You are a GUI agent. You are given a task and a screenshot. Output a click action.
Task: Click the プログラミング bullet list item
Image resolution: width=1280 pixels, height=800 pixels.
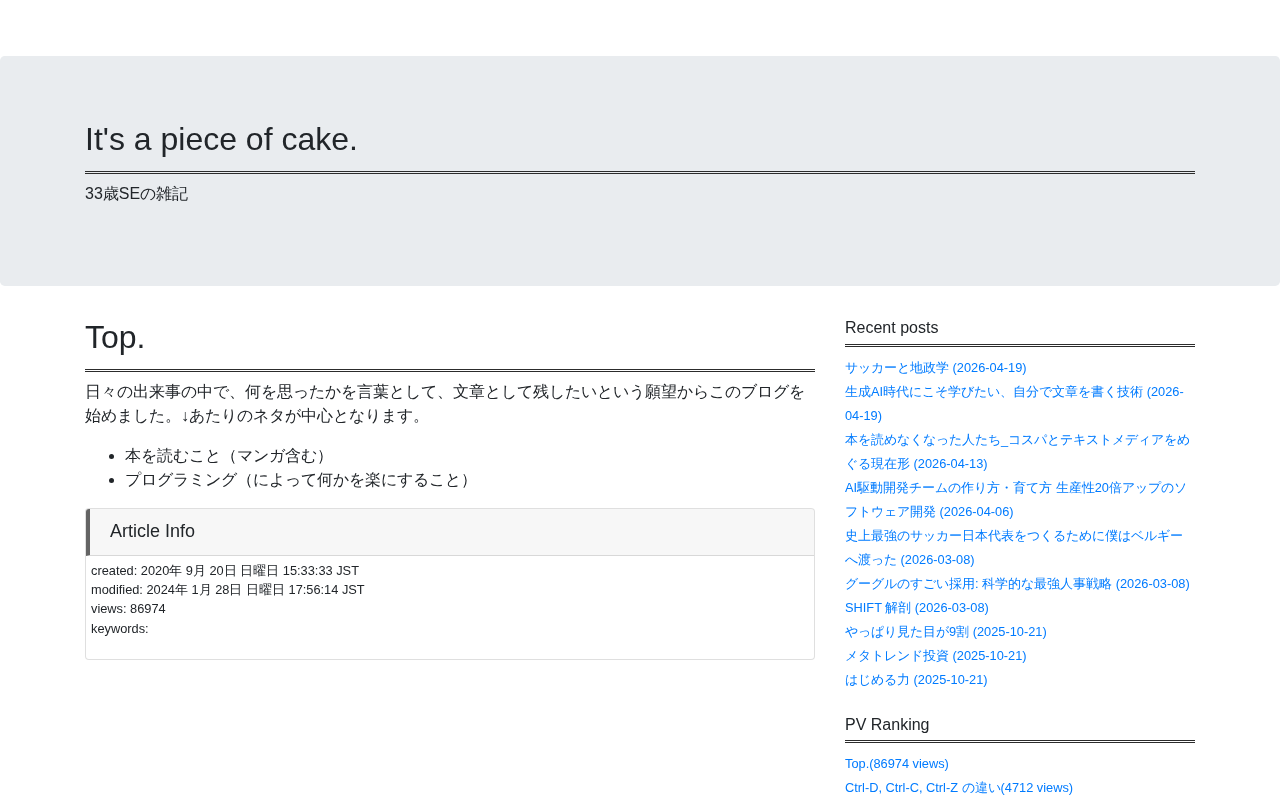[x=300, y=480]
